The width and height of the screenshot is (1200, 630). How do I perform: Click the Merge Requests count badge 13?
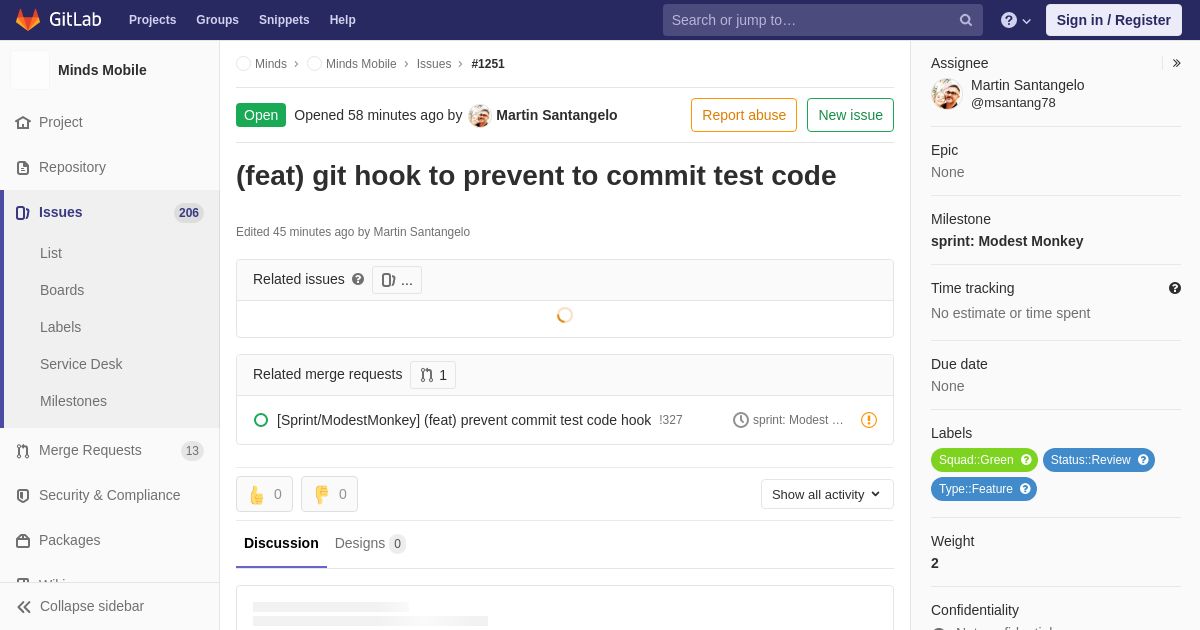coord(192,451)
